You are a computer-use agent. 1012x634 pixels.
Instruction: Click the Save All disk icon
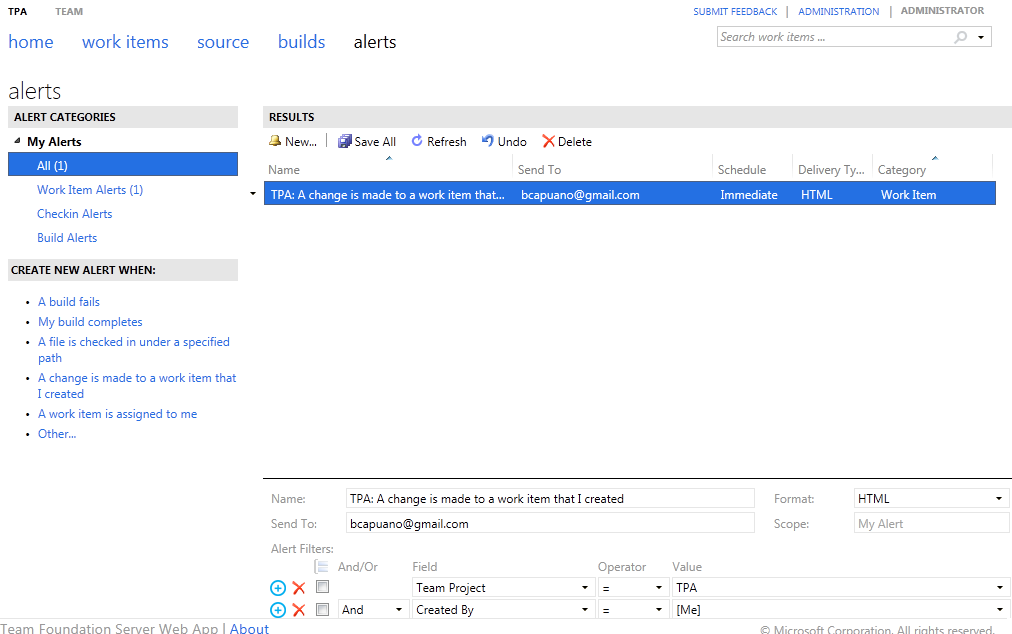tap(345, 142)
